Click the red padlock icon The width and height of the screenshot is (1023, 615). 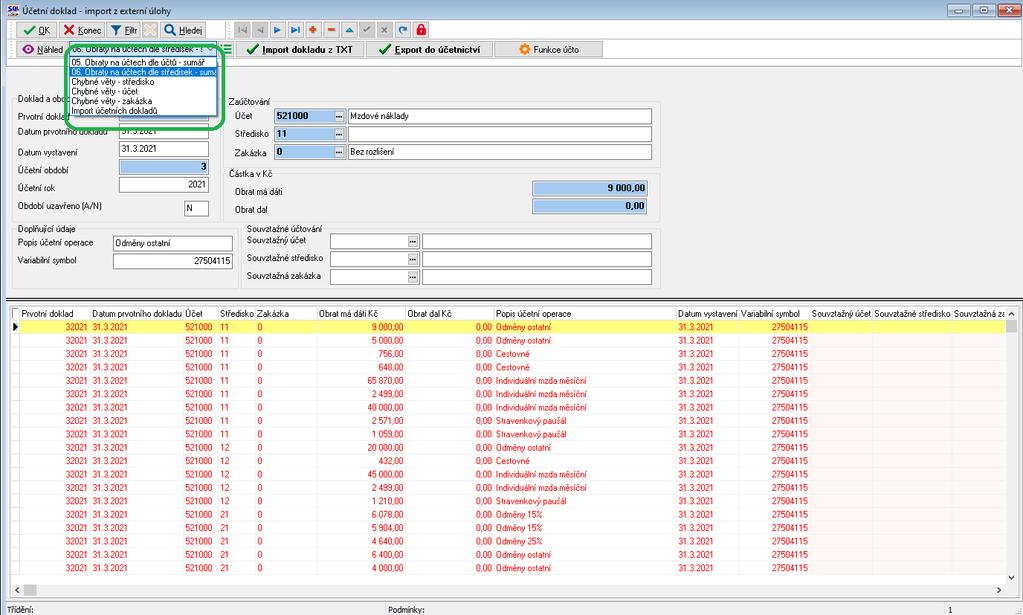click(x=421, y=30)
